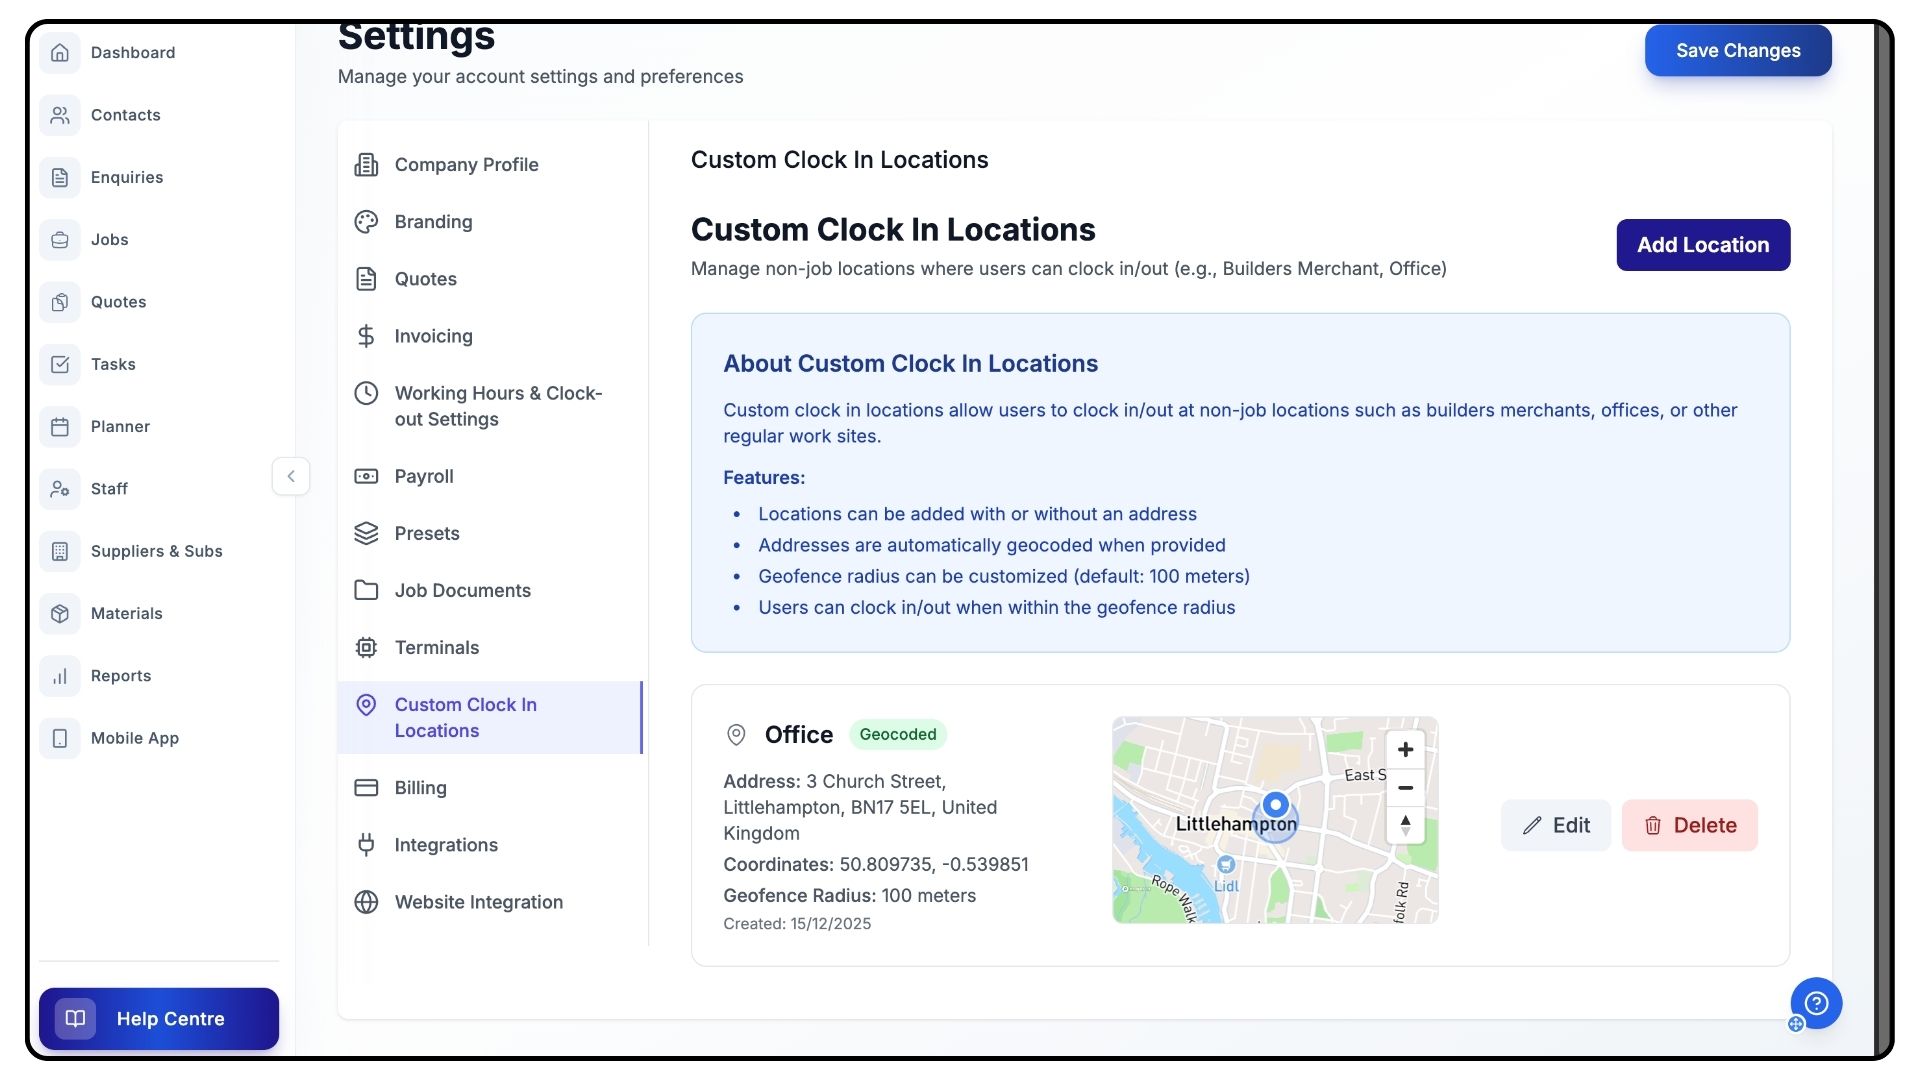Image resolution: width=1920 pixels, height=1080 pixels.
Task: Reset map bearing with compass control
Action: [1405, 825]
